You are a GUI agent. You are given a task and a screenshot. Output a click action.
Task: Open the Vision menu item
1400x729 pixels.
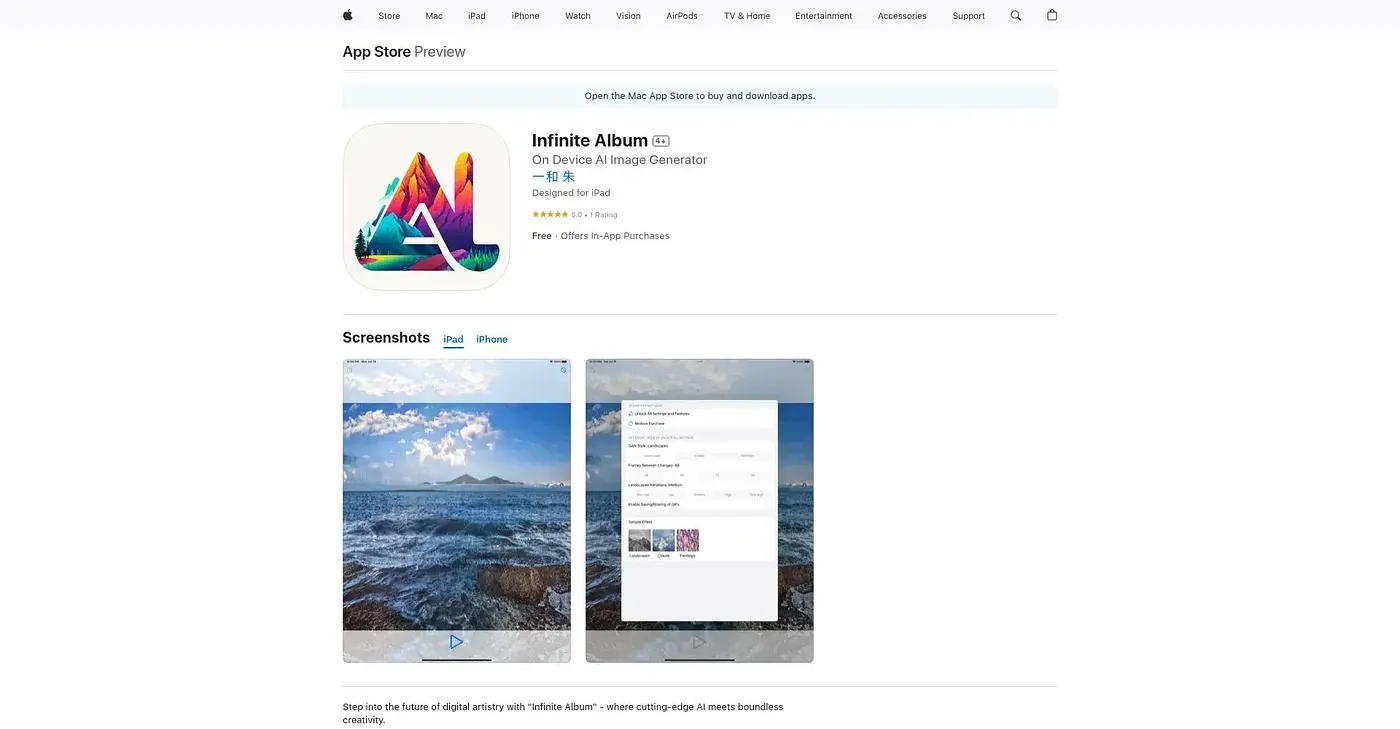[628, 16]
